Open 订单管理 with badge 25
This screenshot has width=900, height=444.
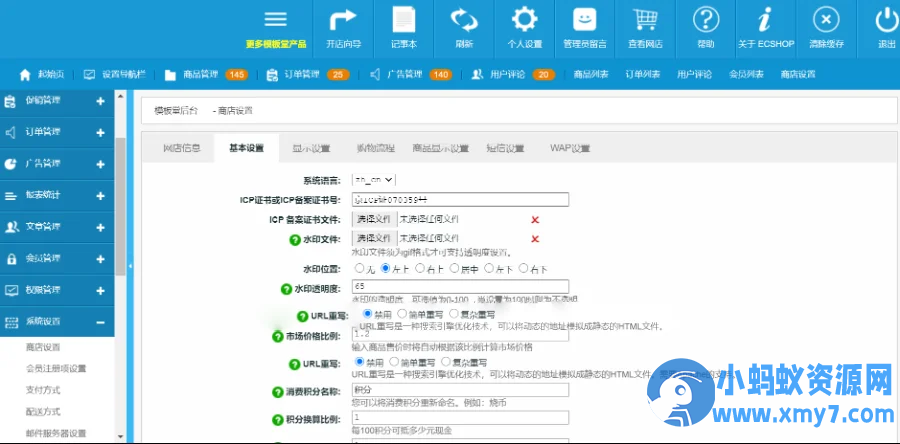[308, 75]
